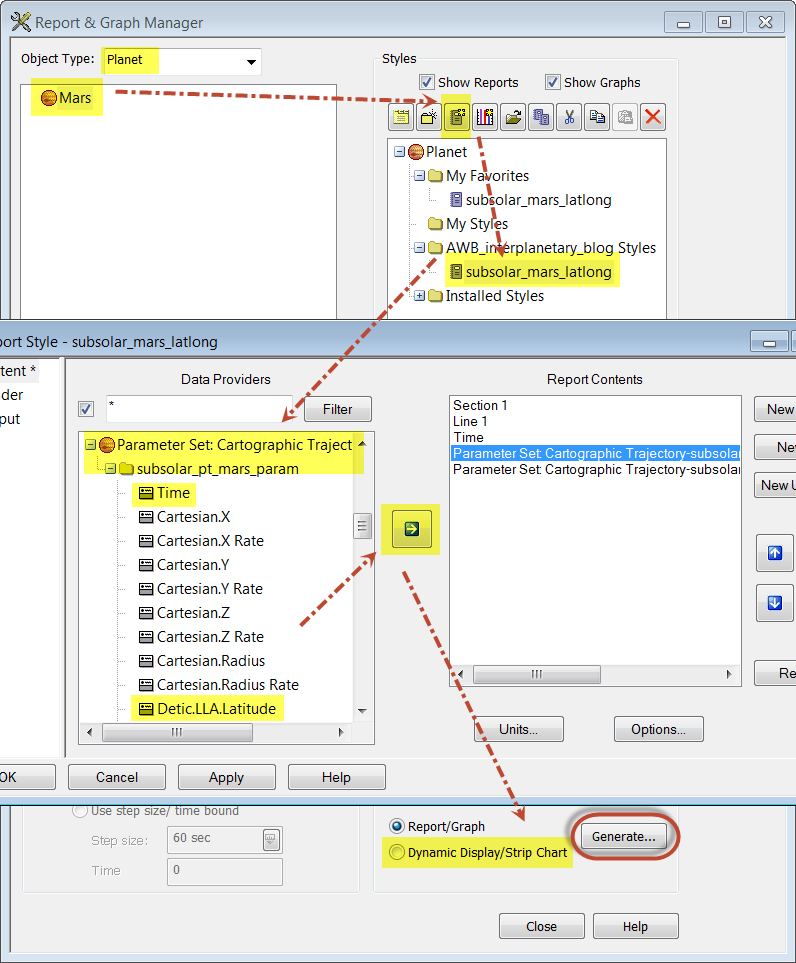The image size is (796, 963).
Task: Select the Cartesian.X Rate data element
Action: click(x=201, y=540)
